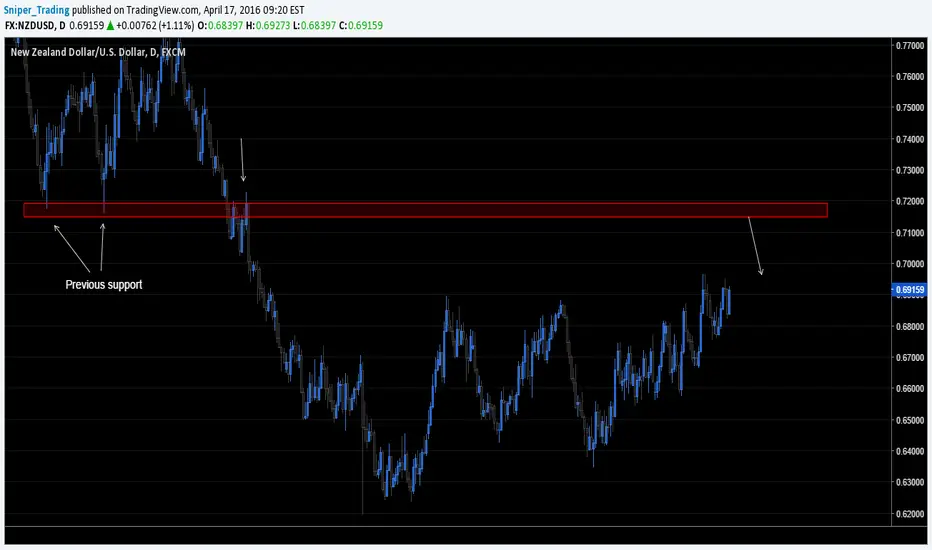Screen dimensions: 932x550
Task: Click the April 17, 2016 09:20 EST timestamp
Action: pos(254,11)
